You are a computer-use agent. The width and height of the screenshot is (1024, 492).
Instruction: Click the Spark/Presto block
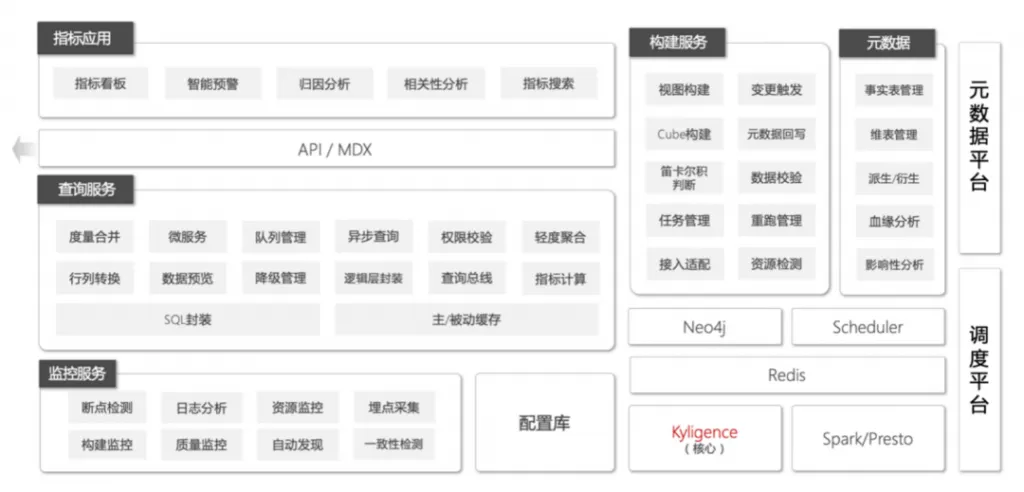(867, 438)
